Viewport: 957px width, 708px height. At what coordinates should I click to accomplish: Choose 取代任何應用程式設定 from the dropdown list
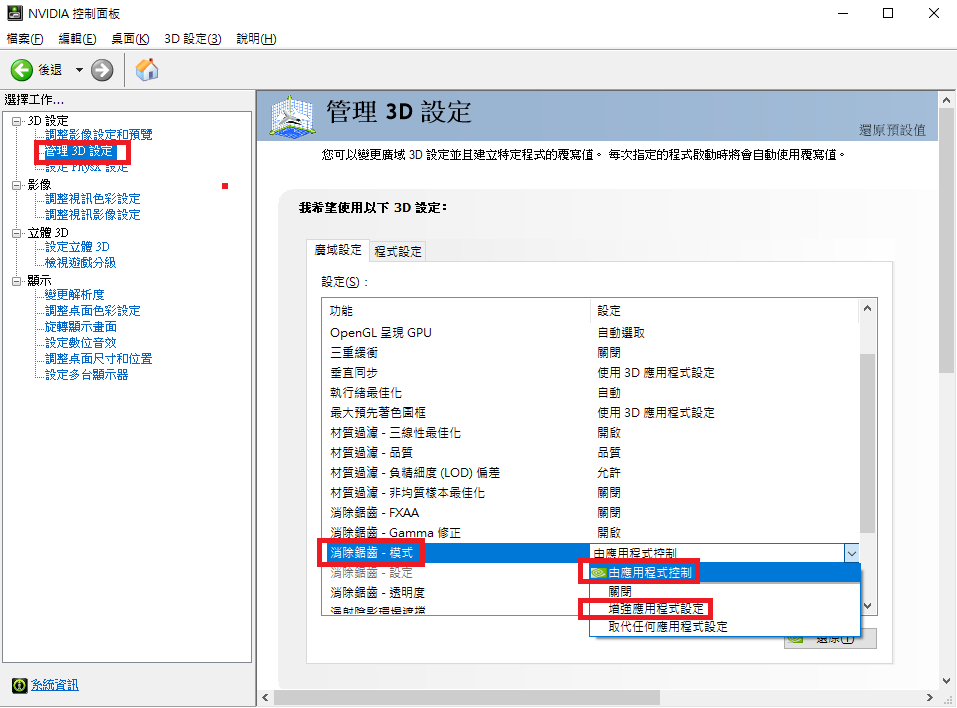(725, 626)
